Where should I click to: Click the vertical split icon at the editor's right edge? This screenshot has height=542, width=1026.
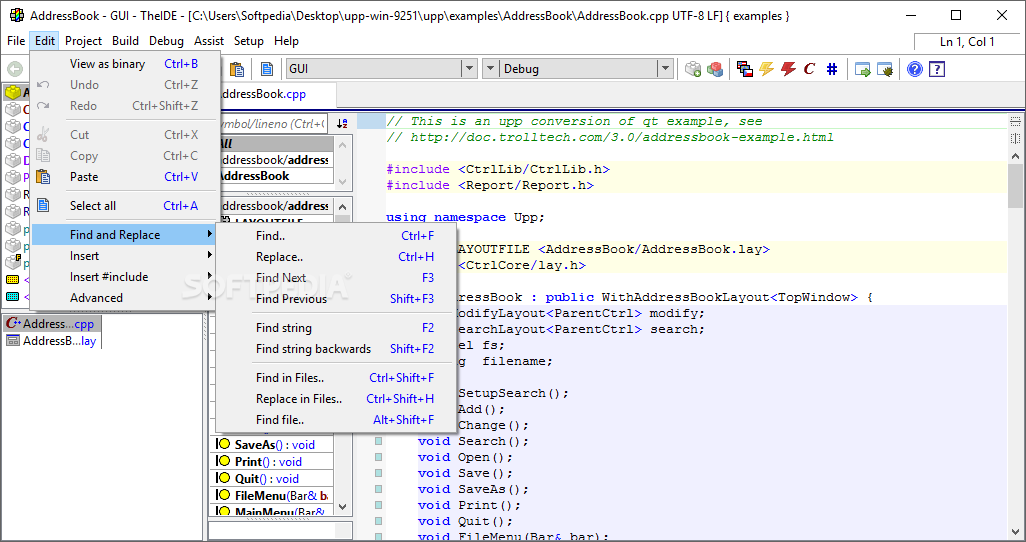(x=1015, y=138)
